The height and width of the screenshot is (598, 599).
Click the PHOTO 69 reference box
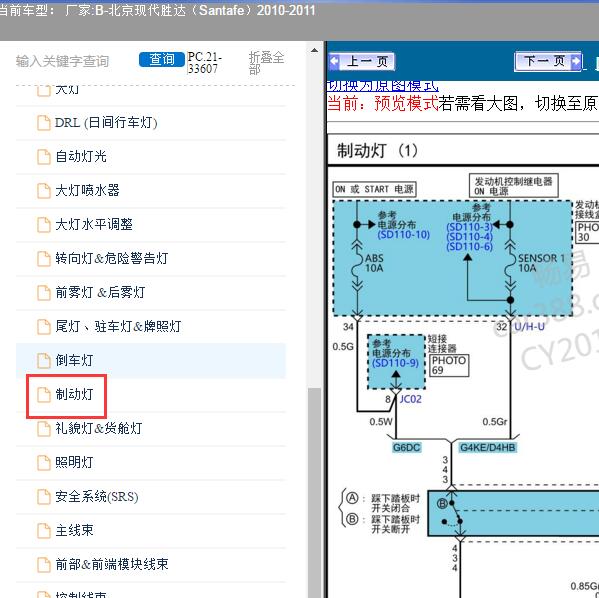pyautogui.click(x=449, y=365)
